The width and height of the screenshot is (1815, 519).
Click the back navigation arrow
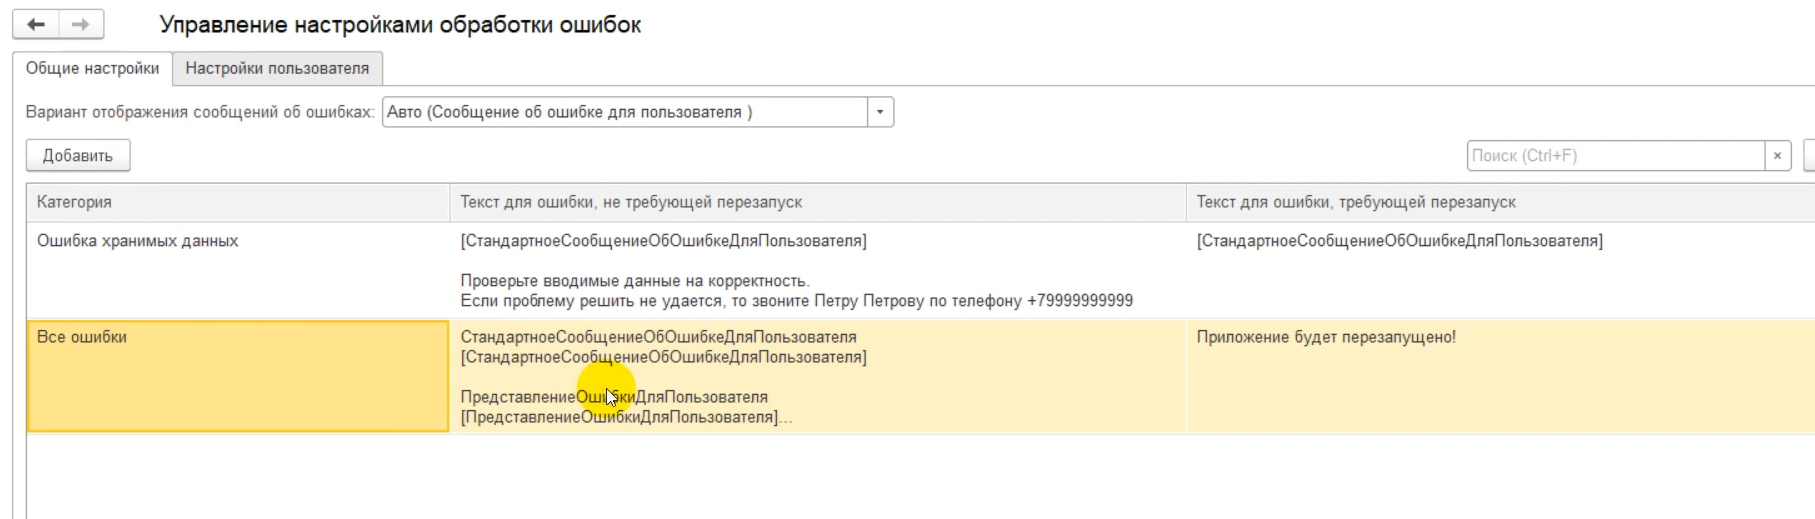[x=36, y=24]
